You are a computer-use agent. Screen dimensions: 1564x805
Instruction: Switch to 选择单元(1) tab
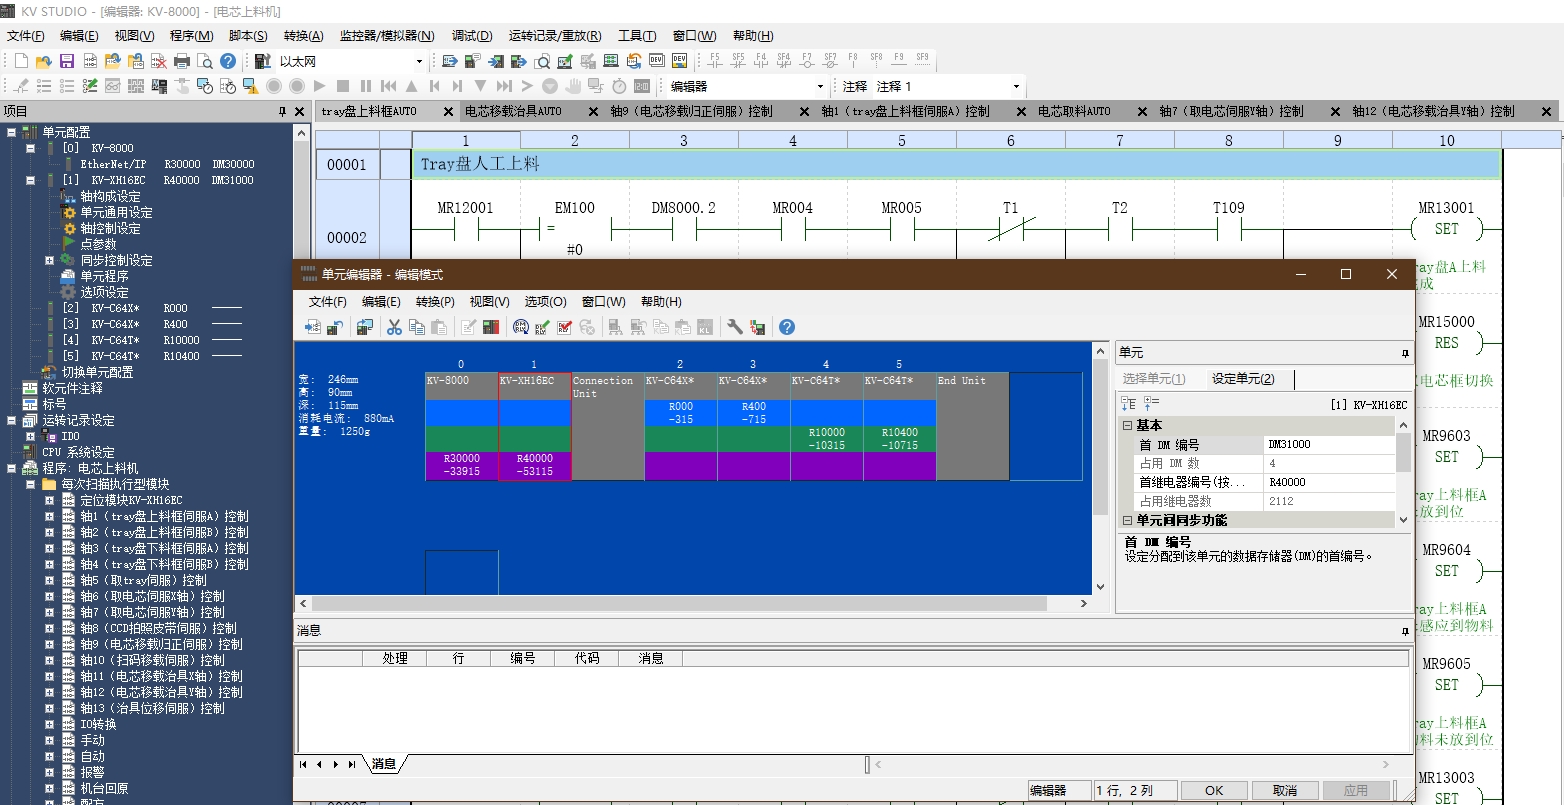point(1154,379)
